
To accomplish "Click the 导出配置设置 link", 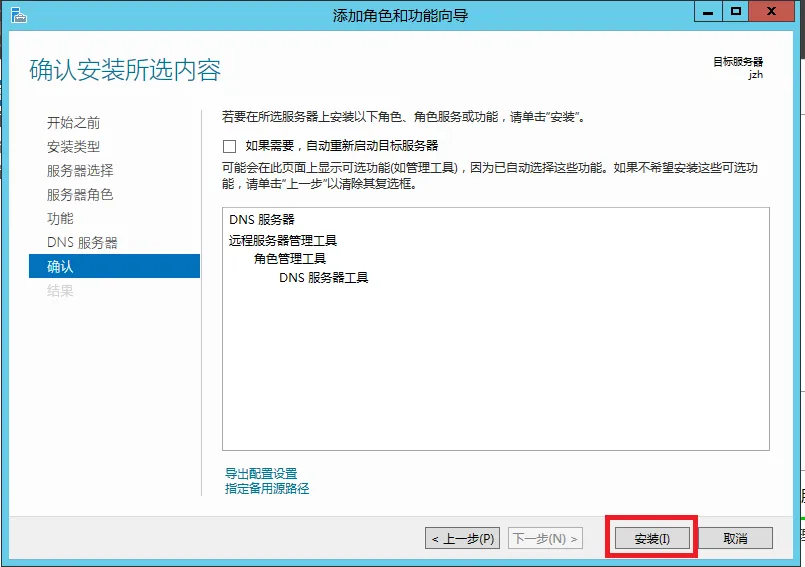I will click(x=261, y=474).
